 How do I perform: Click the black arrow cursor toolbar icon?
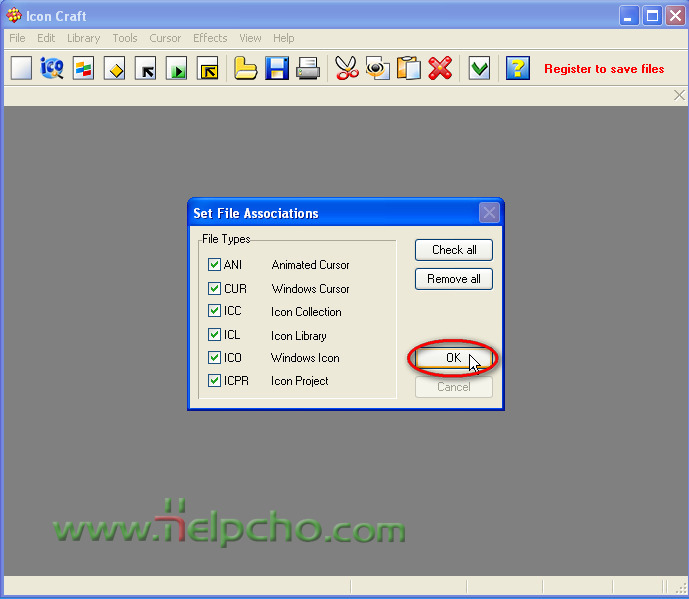[146, 69]
